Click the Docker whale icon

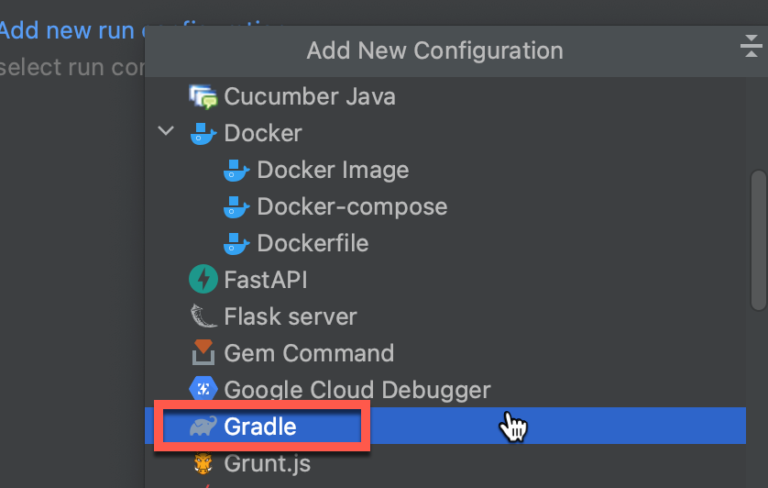click(x=203, y=133)
